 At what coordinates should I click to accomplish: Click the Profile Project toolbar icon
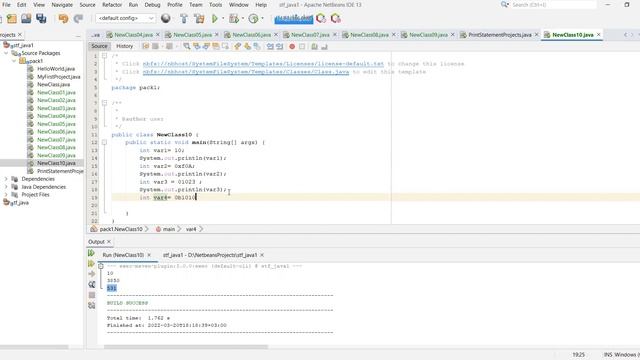coord(253,18)
